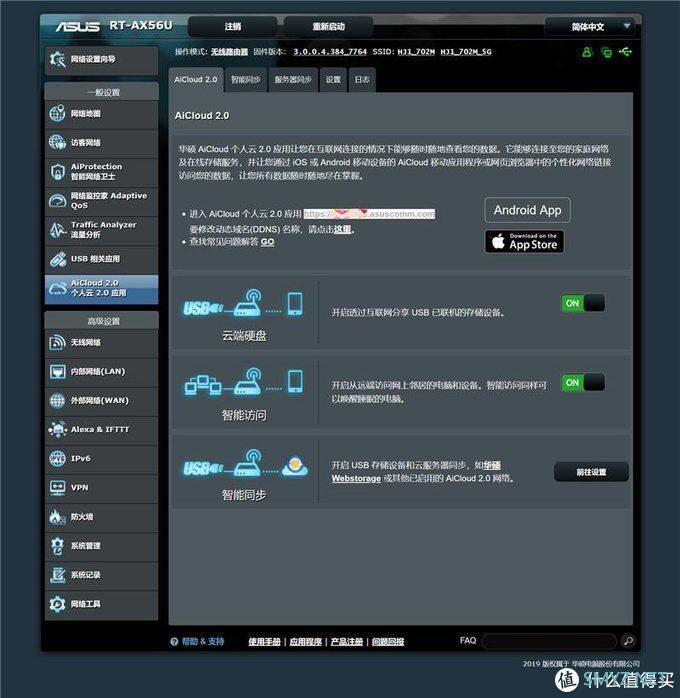Open the Network Map globe icon
Image resolution: width=680 pixels, height=698 pixels.
[57, 114]
